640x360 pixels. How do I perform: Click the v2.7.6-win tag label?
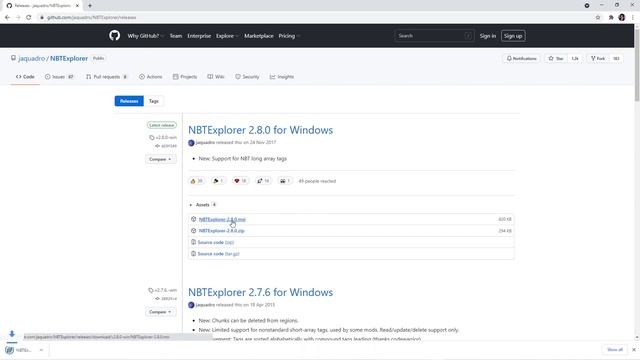click(x=163, y=290)
